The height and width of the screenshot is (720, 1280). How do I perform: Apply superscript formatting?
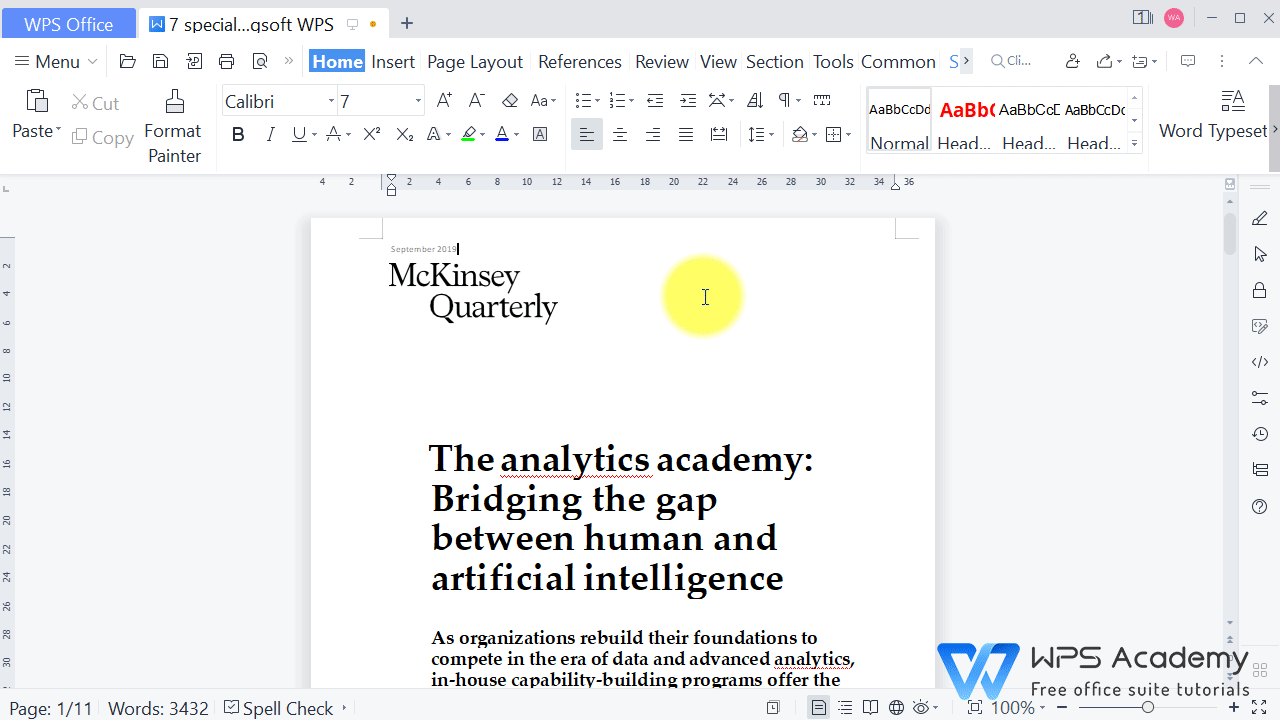[x=371, y=134]
